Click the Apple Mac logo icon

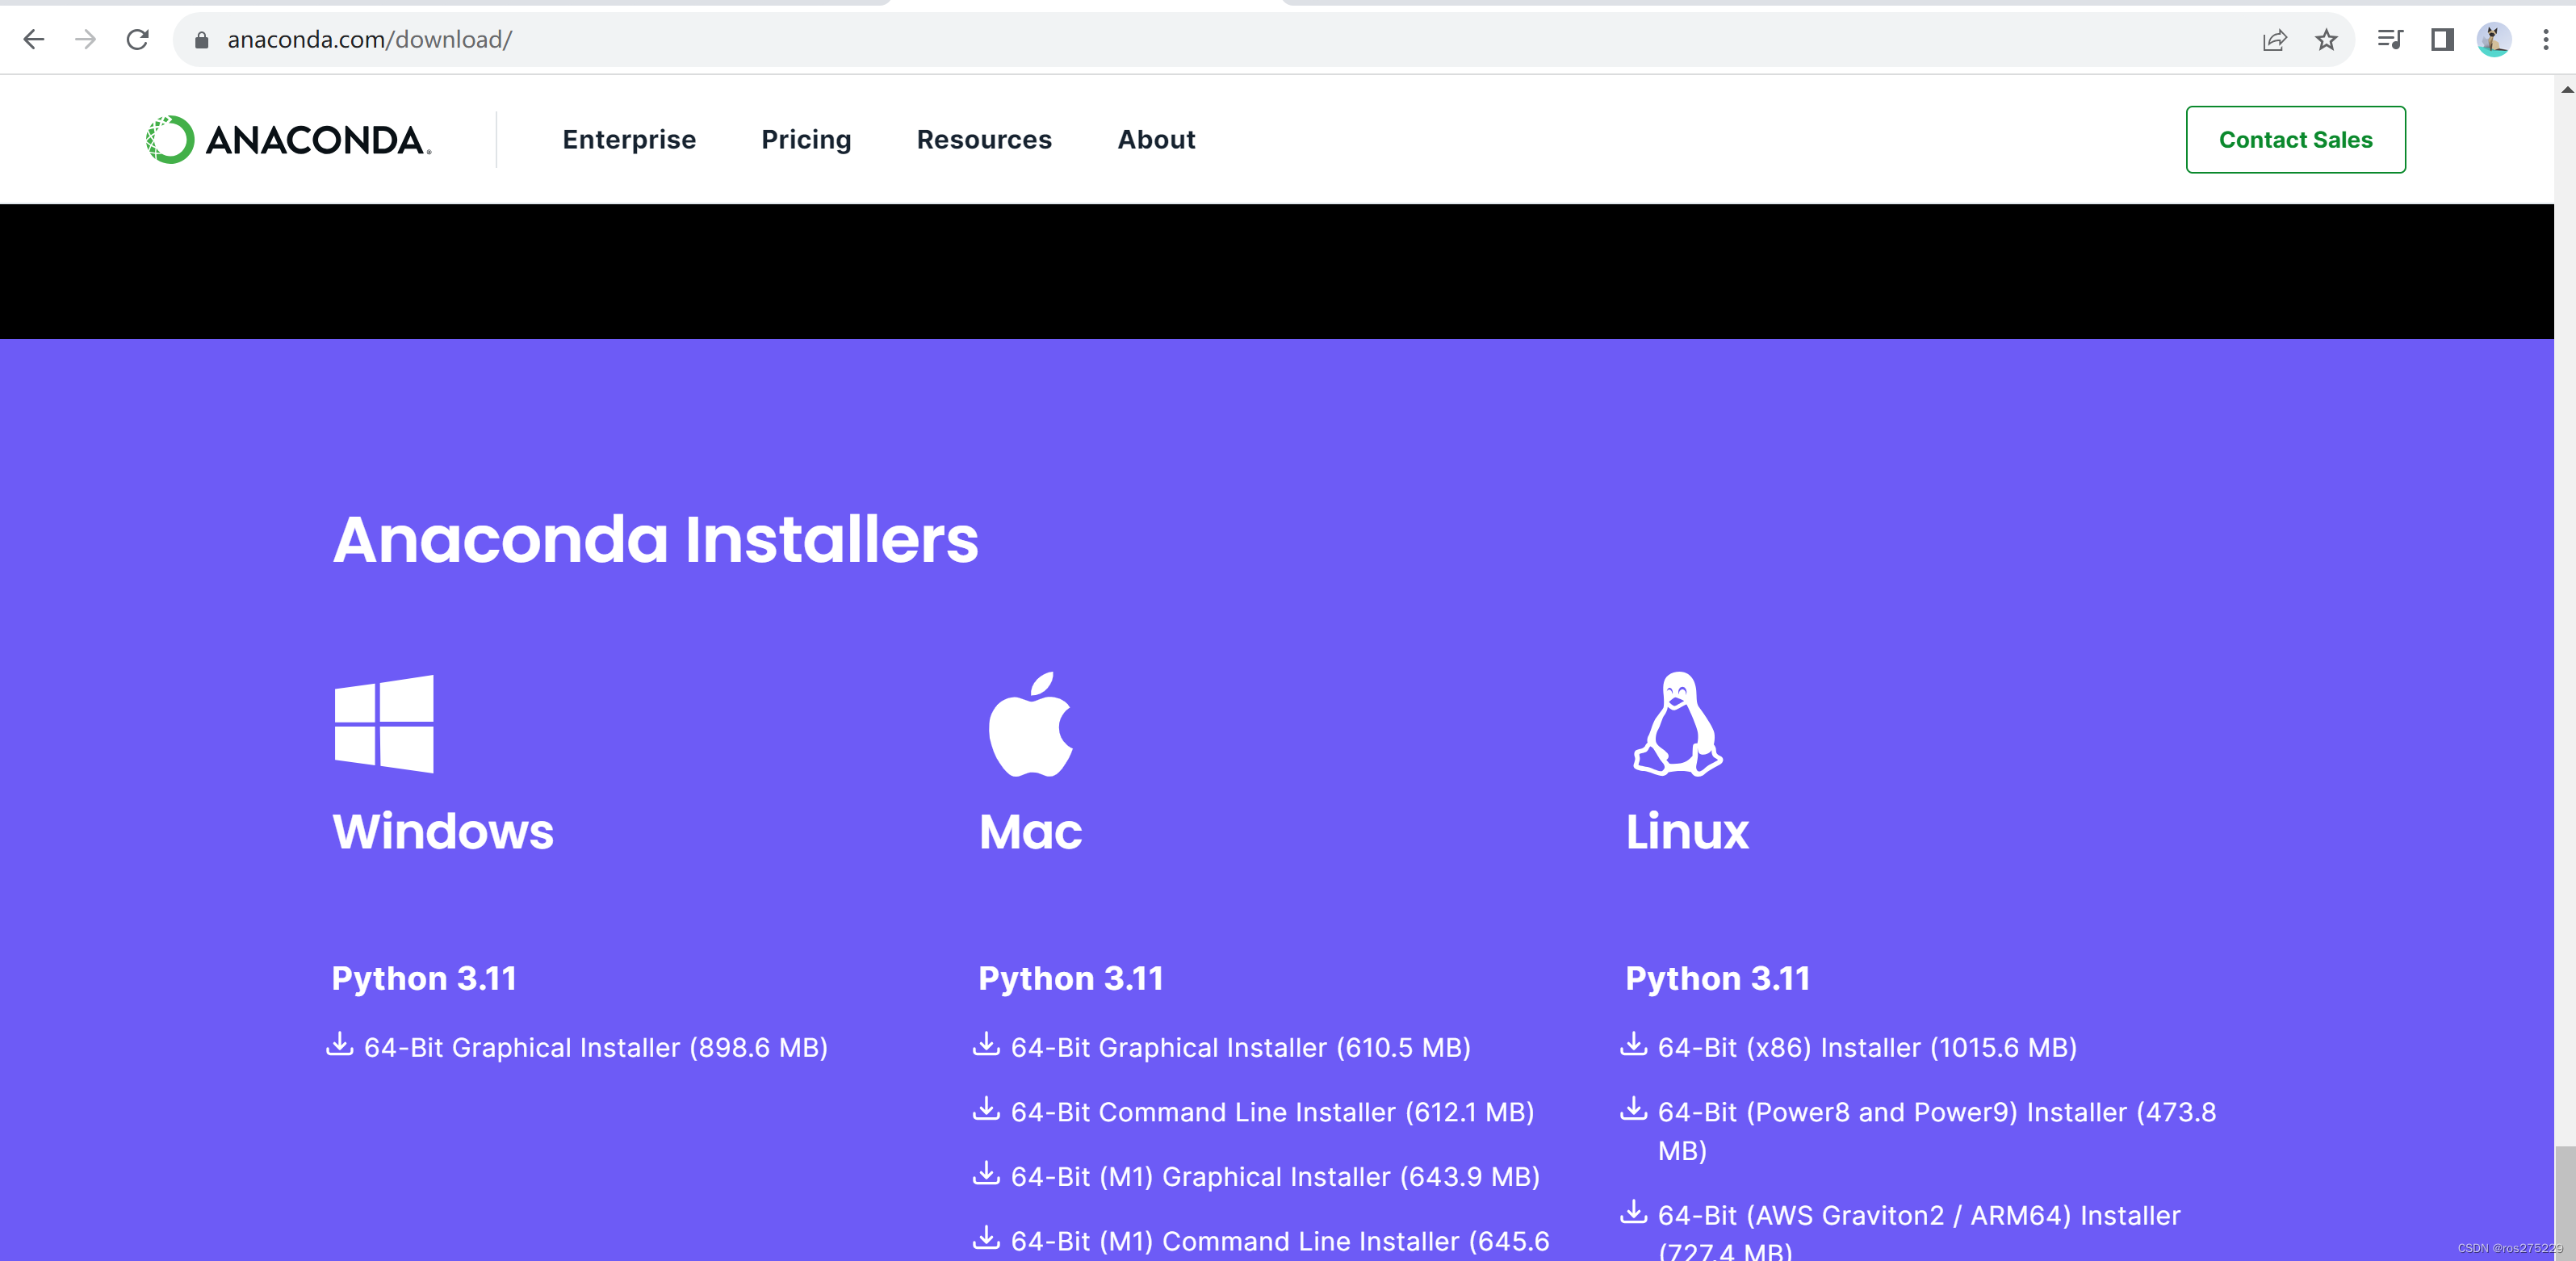coord(1030,723)
